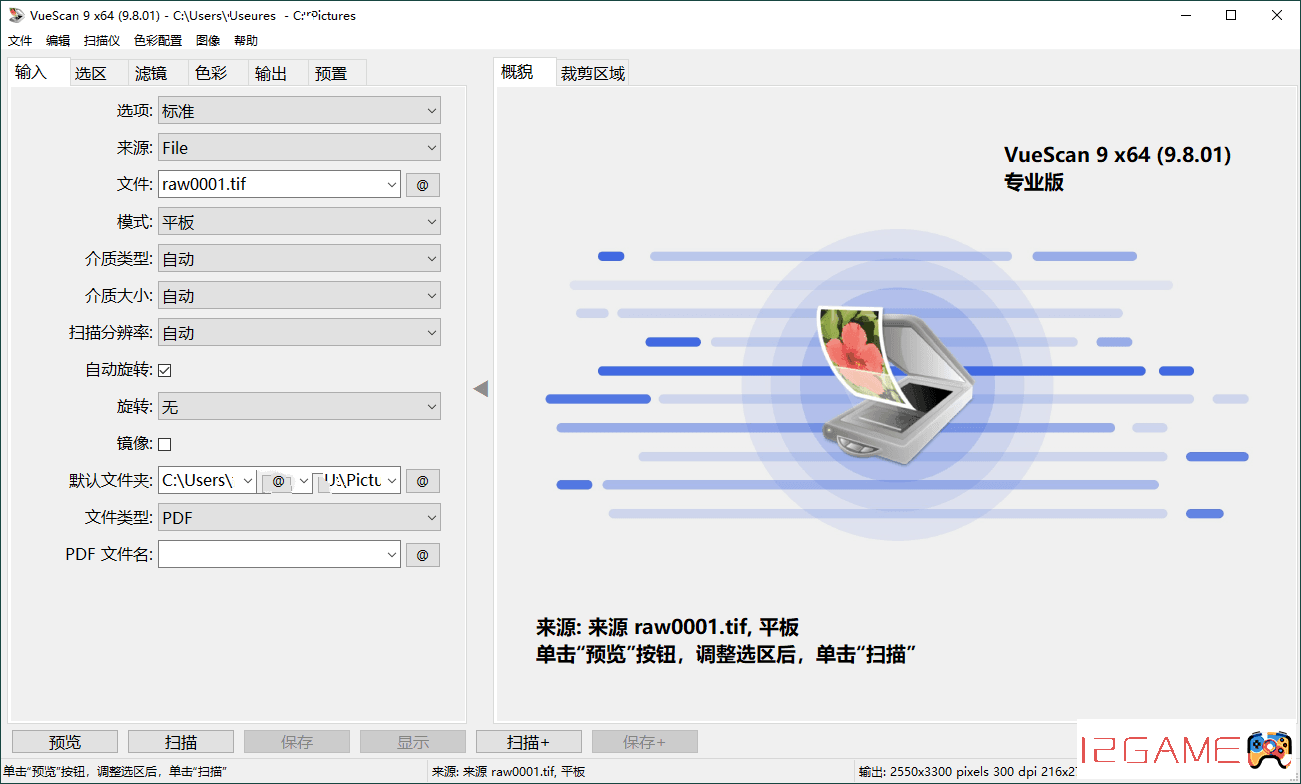Viewport: 1301px width, 784px height.
Task: Open the 模式 dropdown showing 平板
Action: coord(299,222)
